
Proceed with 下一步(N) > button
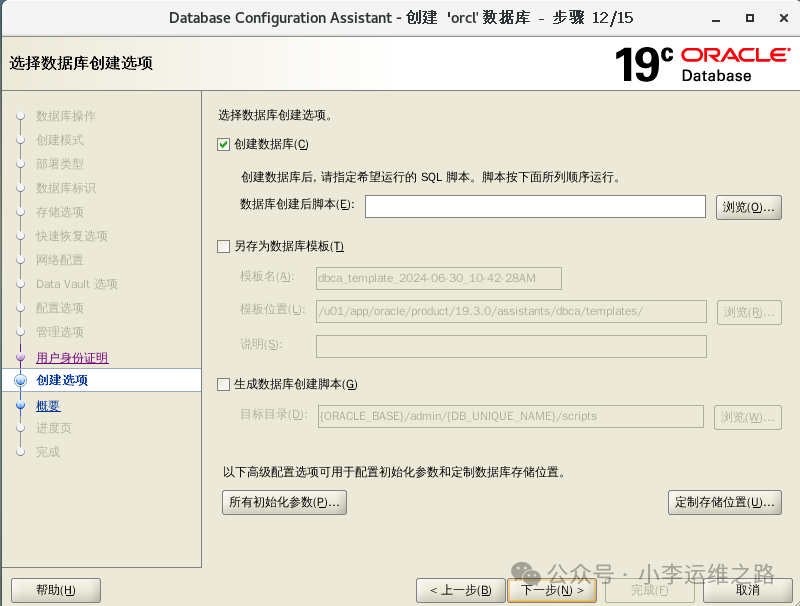tap(552, 590)
